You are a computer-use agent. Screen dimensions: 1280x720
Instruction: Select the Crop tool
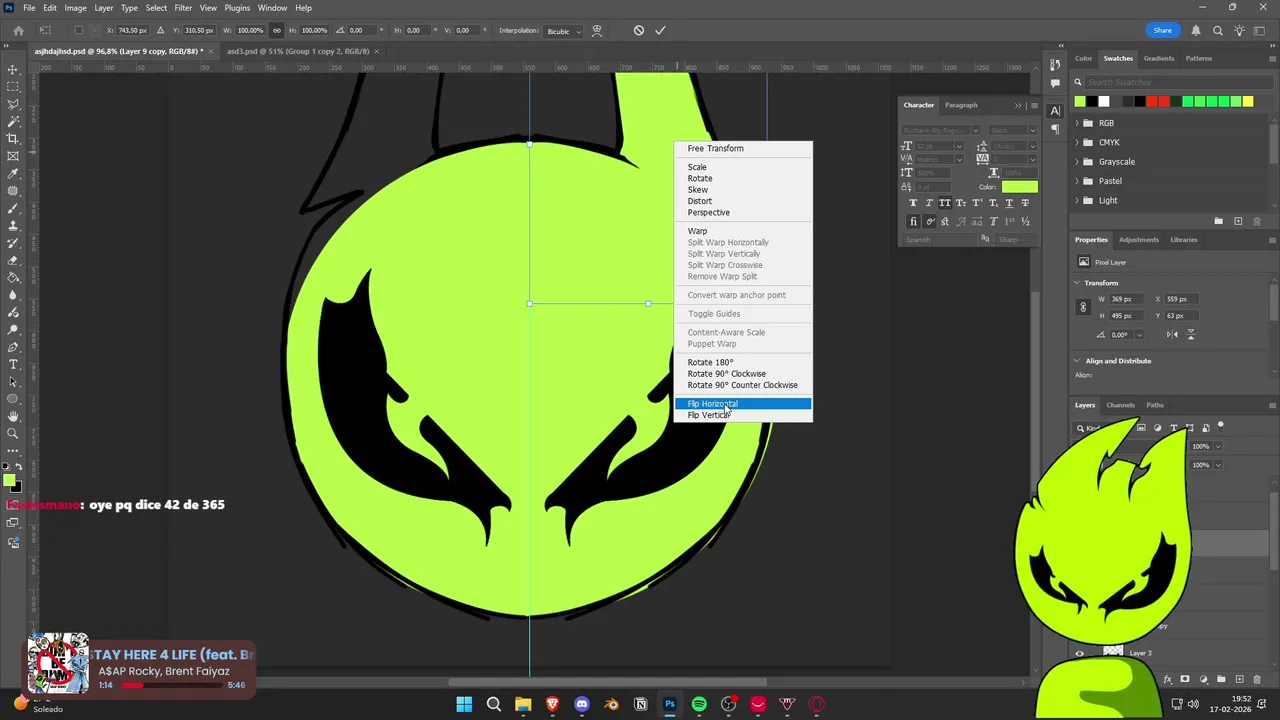click(13, 139)
